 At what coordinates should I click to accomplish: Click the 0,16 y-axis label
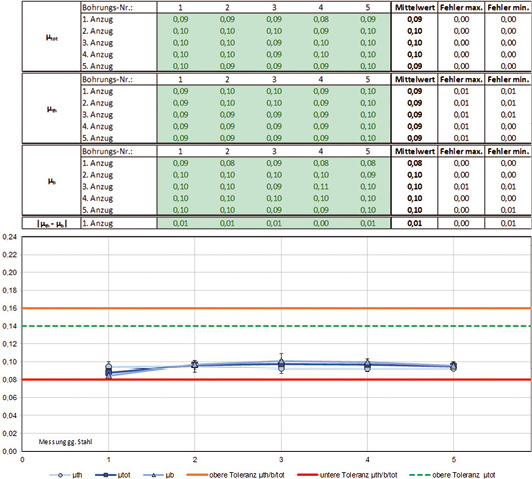point(10,308)
